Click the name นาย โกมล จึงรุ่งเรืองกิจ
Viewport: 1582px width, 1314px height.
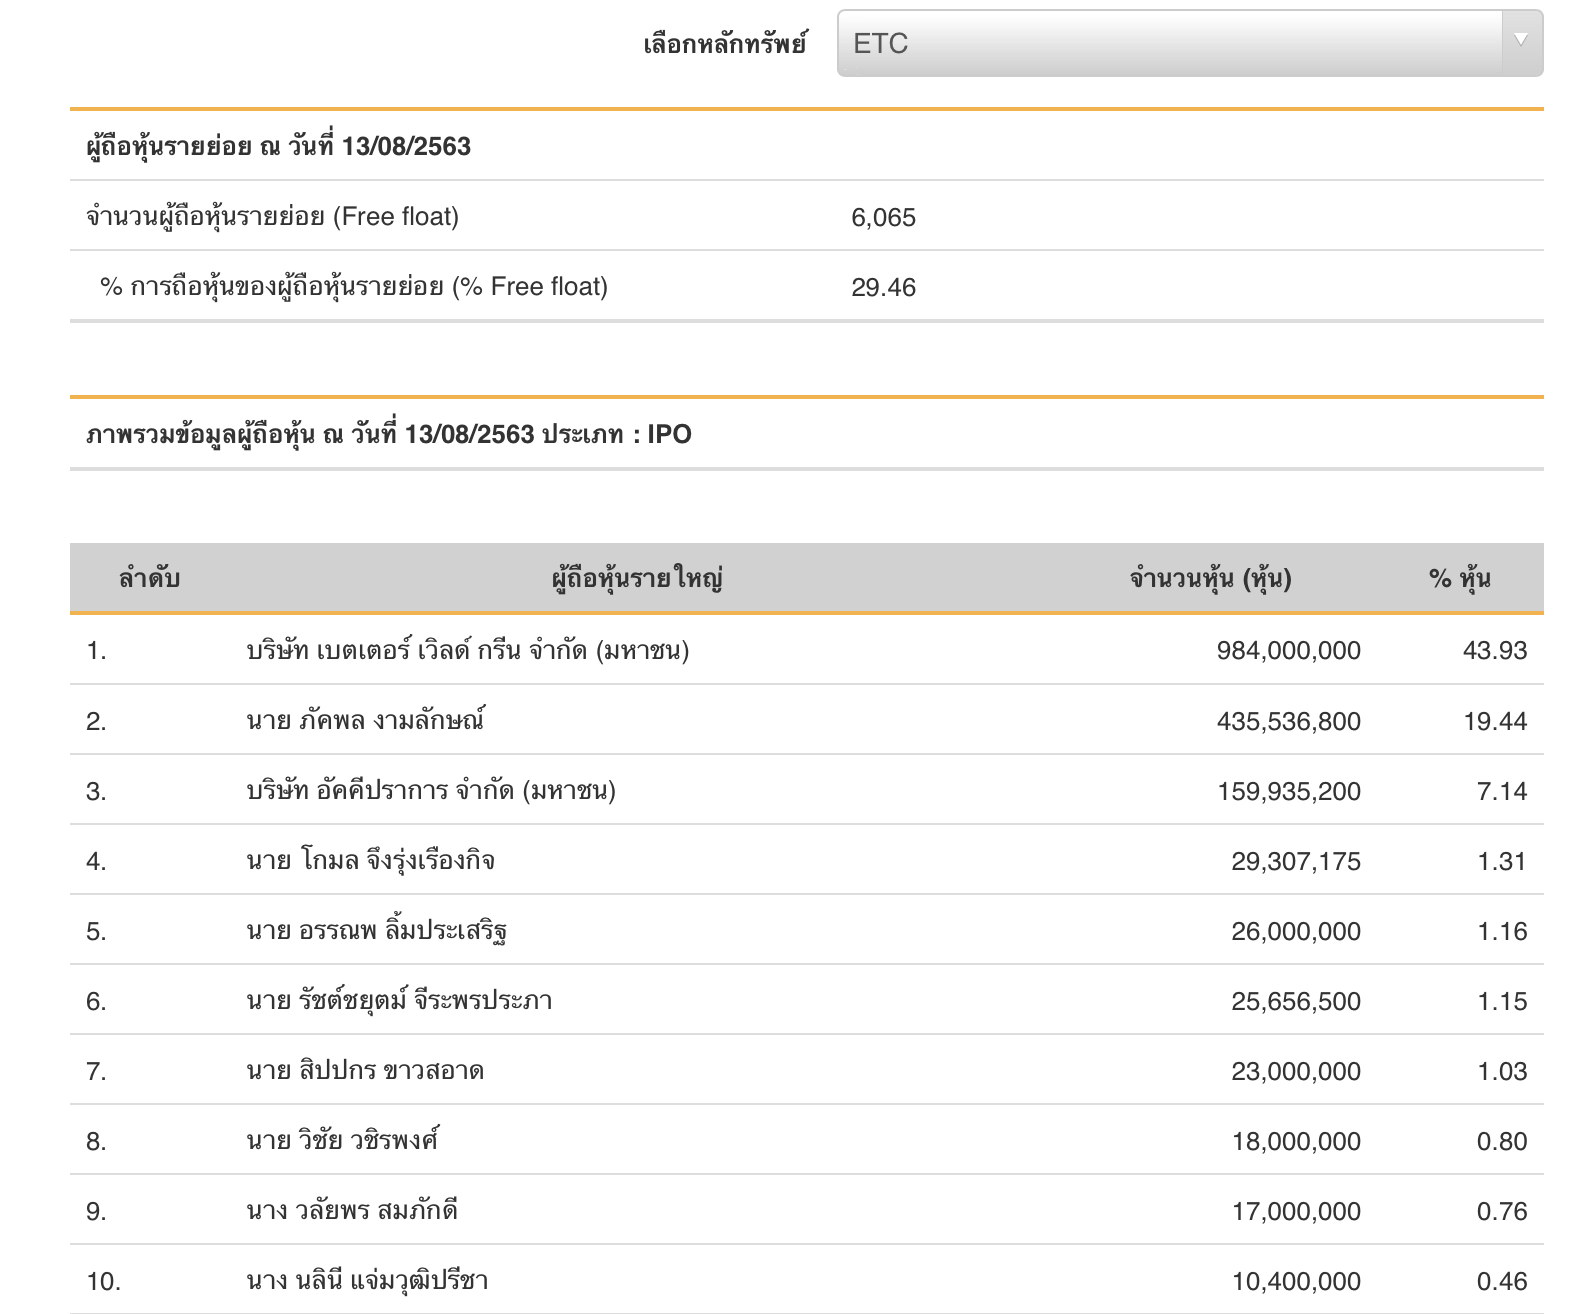point(370,861)
